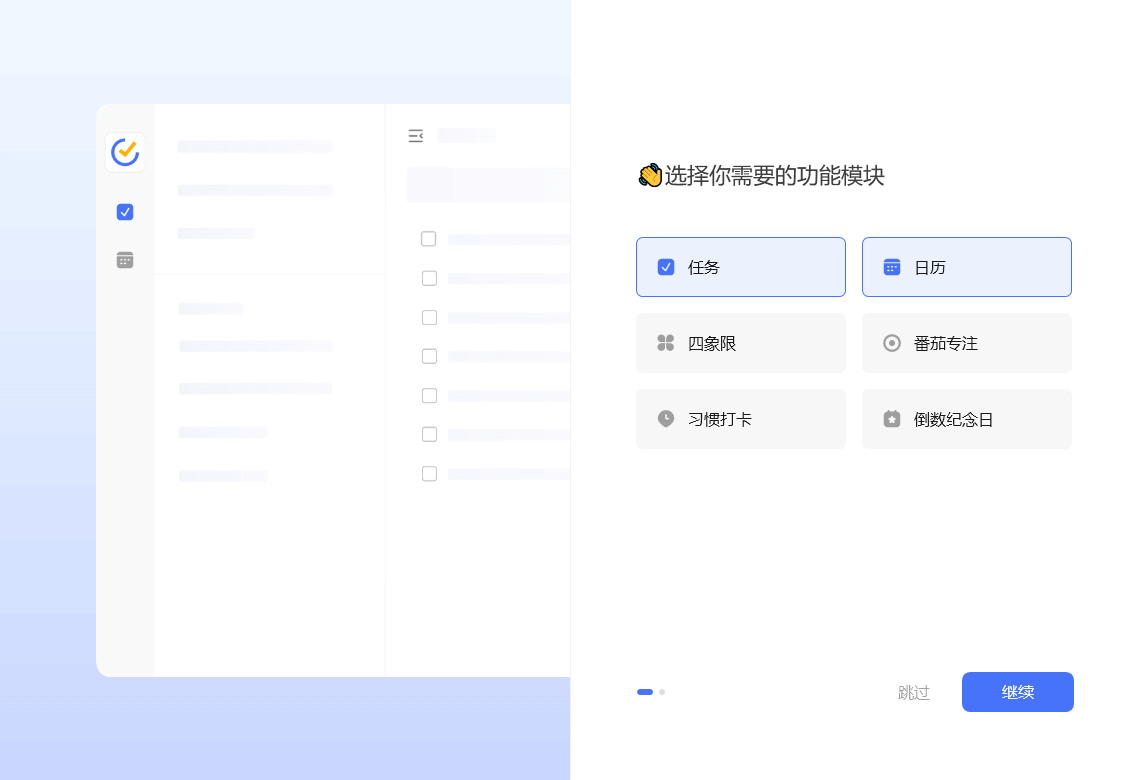This screenshot has height=780, width=1140.
Task: Enable the 番茄专注 module
Action: tap(967, 343)
